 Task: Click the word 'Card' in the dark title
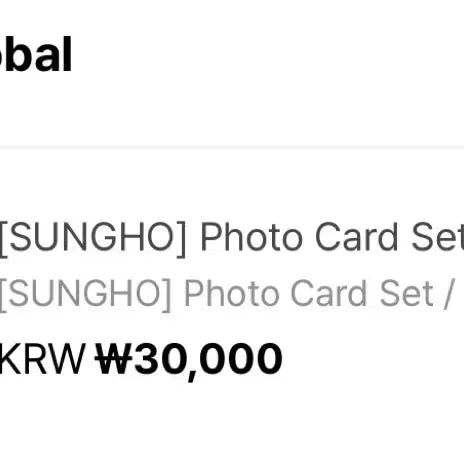(356, 237)
